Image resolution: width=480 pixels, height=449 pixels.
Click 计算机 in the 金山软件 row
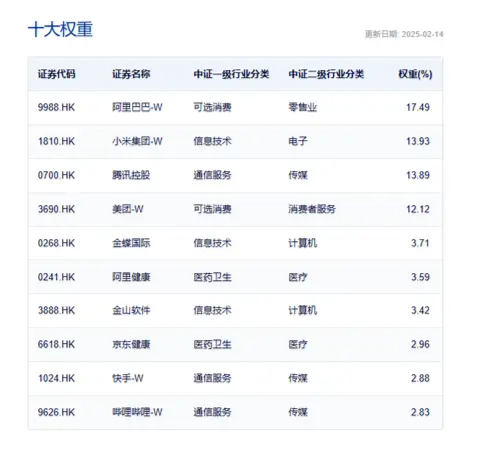pyautogui.click(x=303, y=310)
